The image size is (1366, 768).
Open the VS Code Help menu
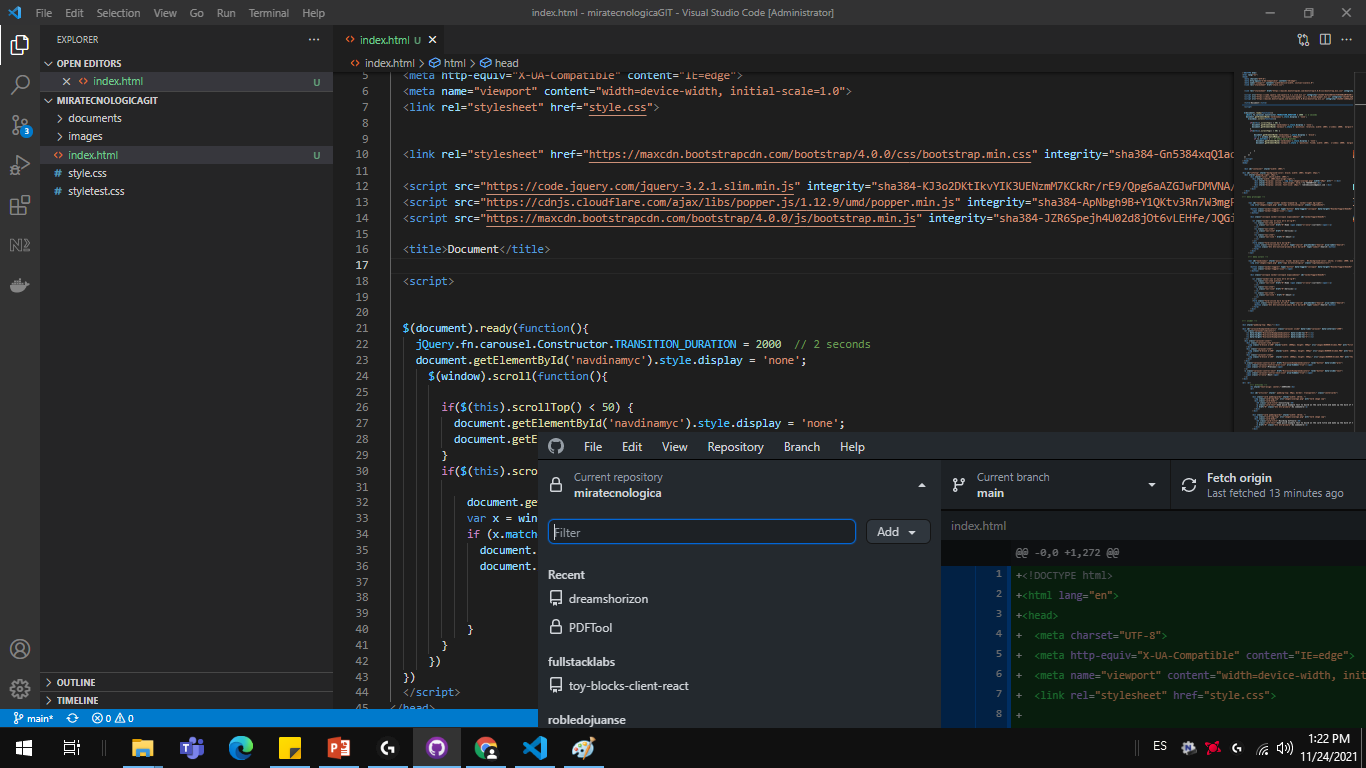point(313,13)
